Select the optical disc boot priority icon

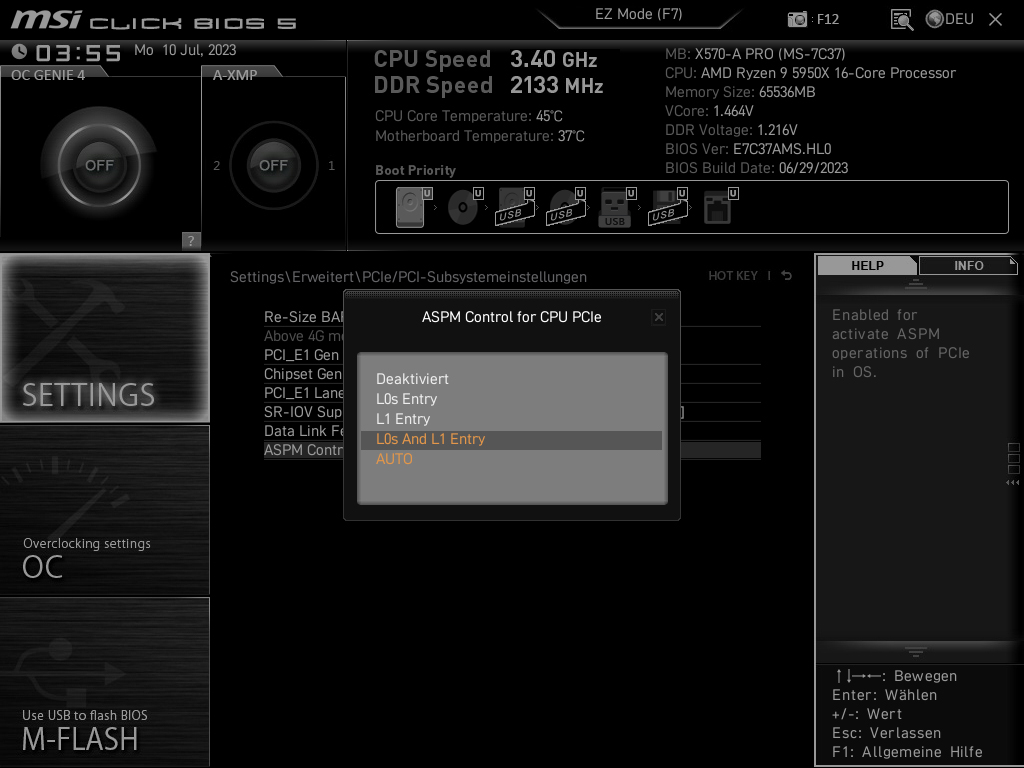(x=465, y=207)
